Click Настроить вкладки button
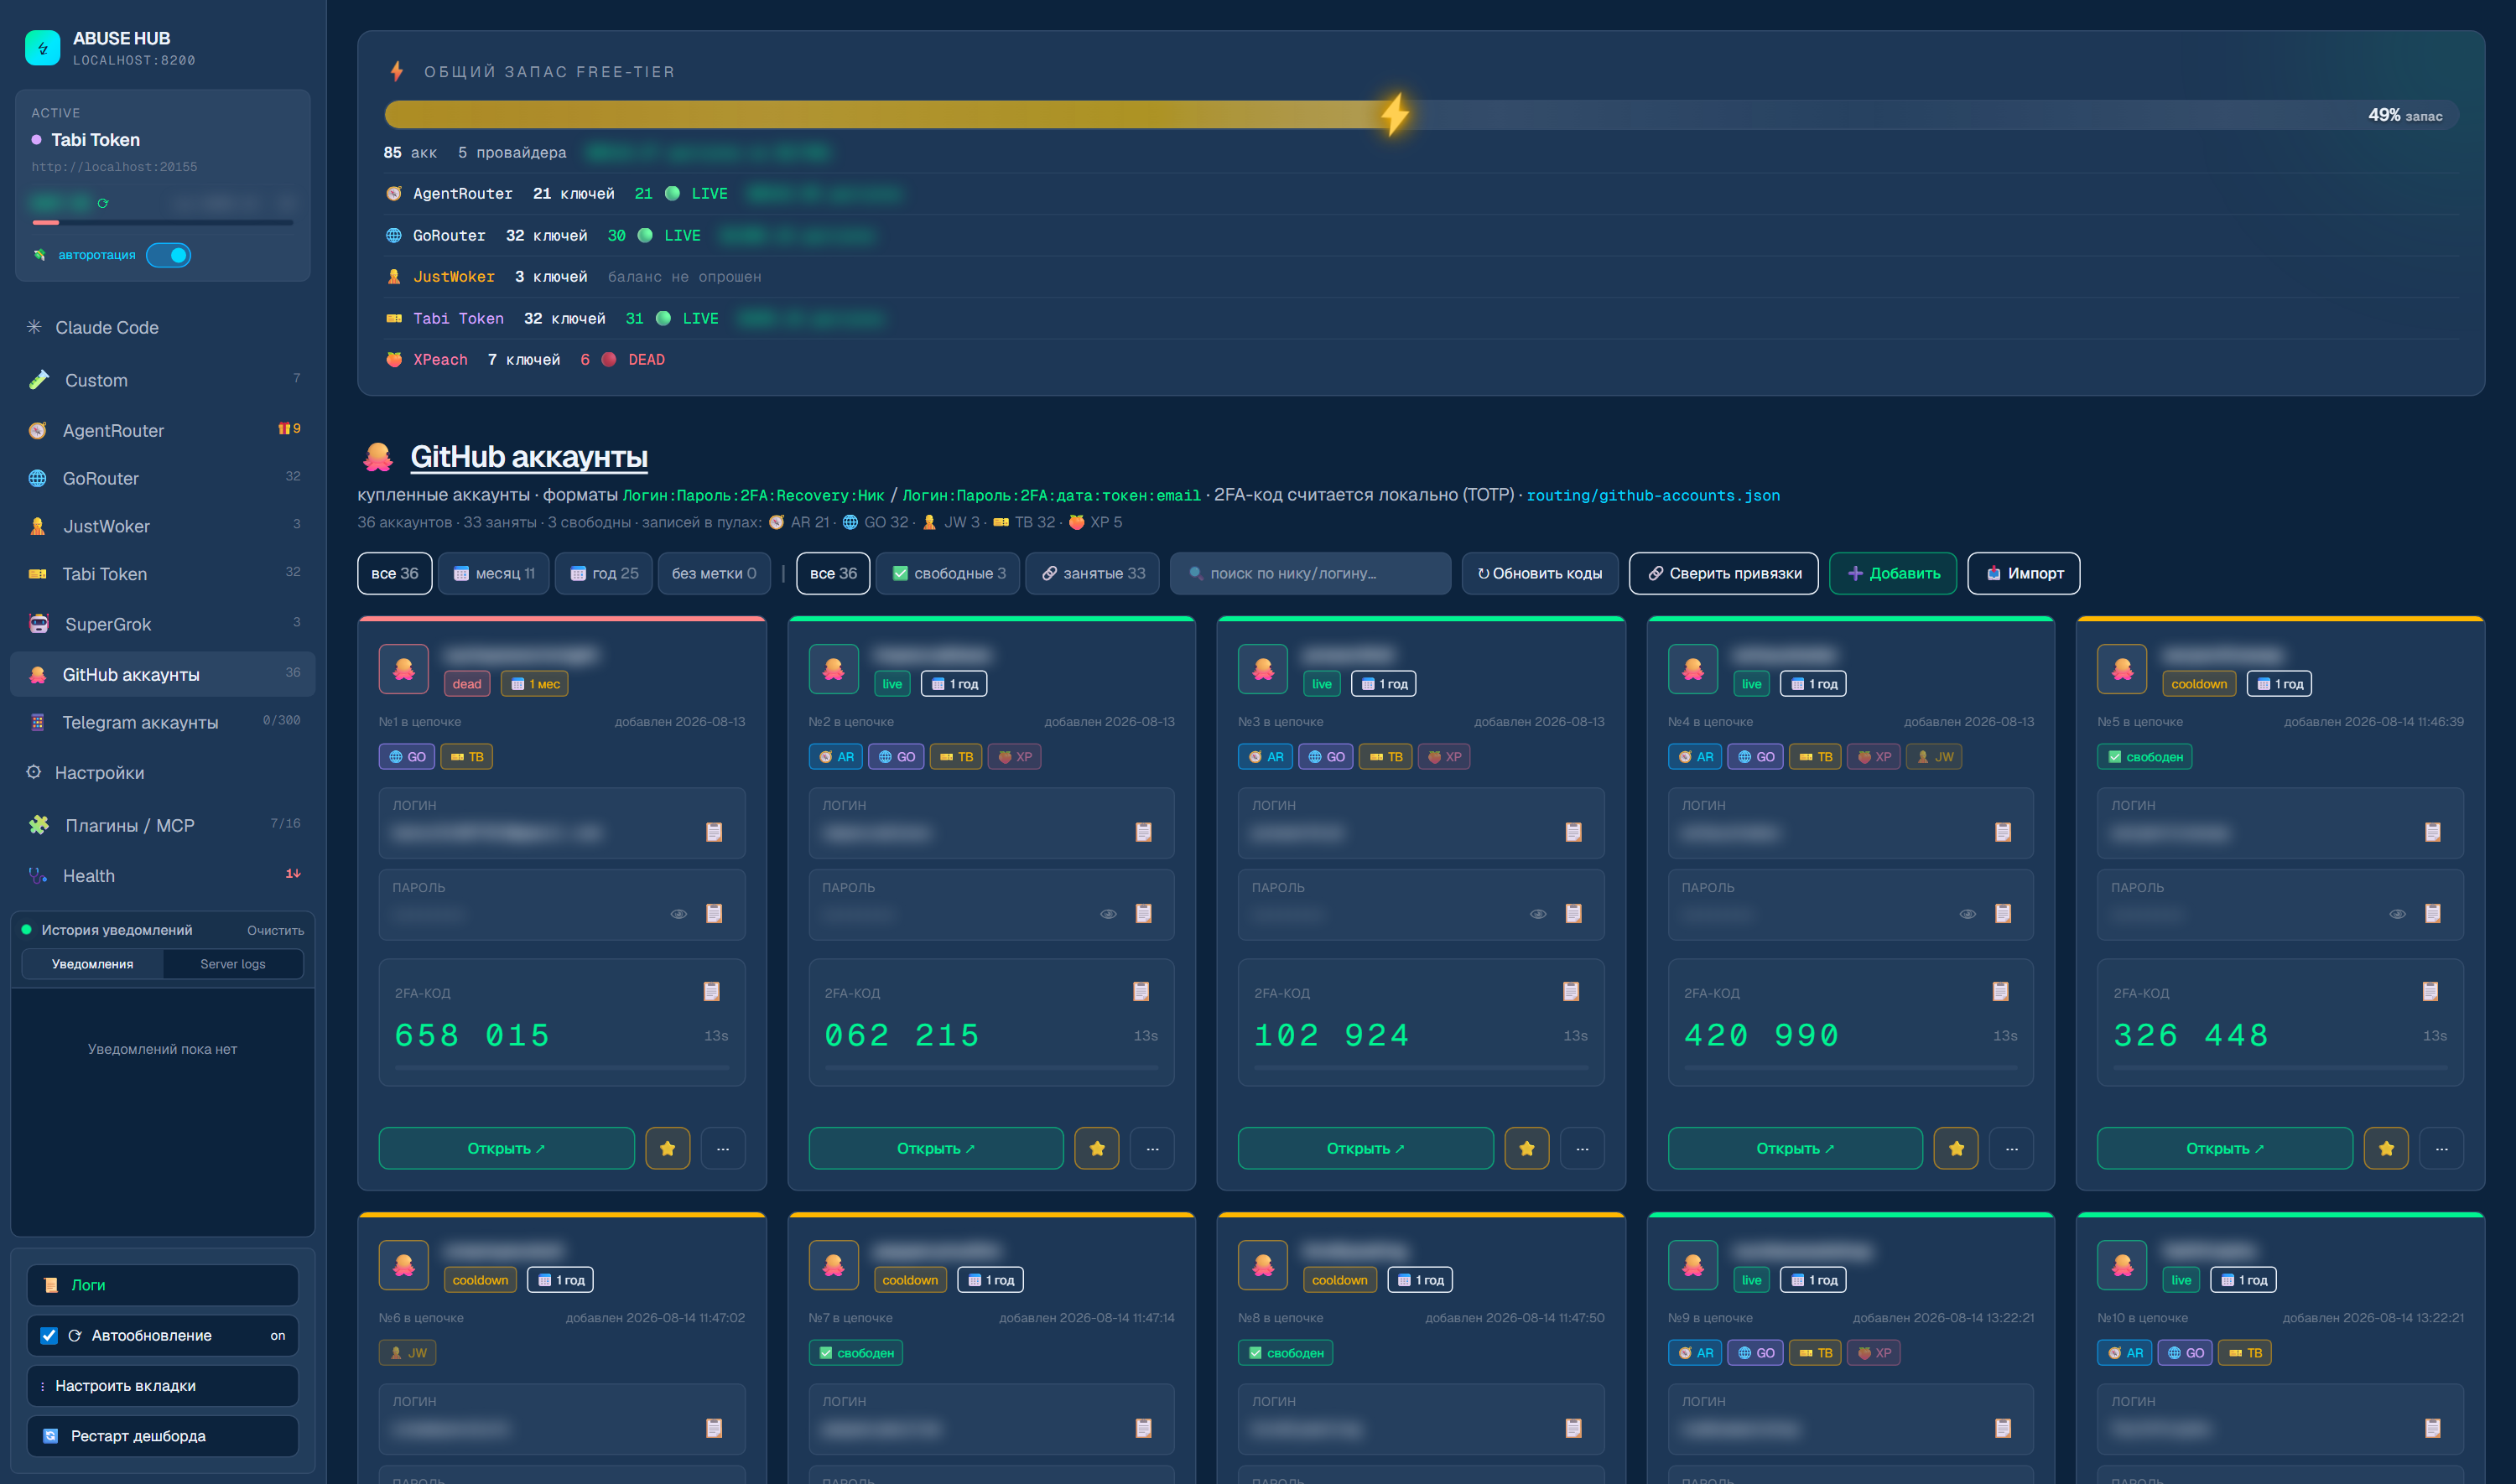 click(x=162, y=1386)
